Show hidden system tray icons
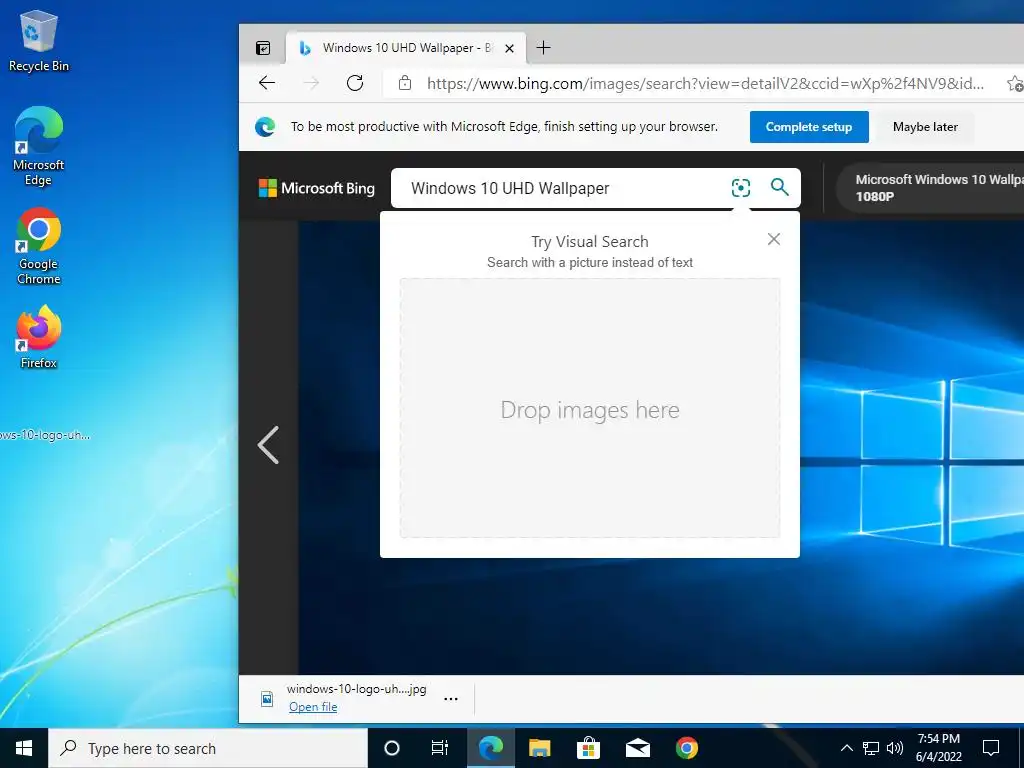Viewport: 1024px width, 768px height. (x=846, y=748)
